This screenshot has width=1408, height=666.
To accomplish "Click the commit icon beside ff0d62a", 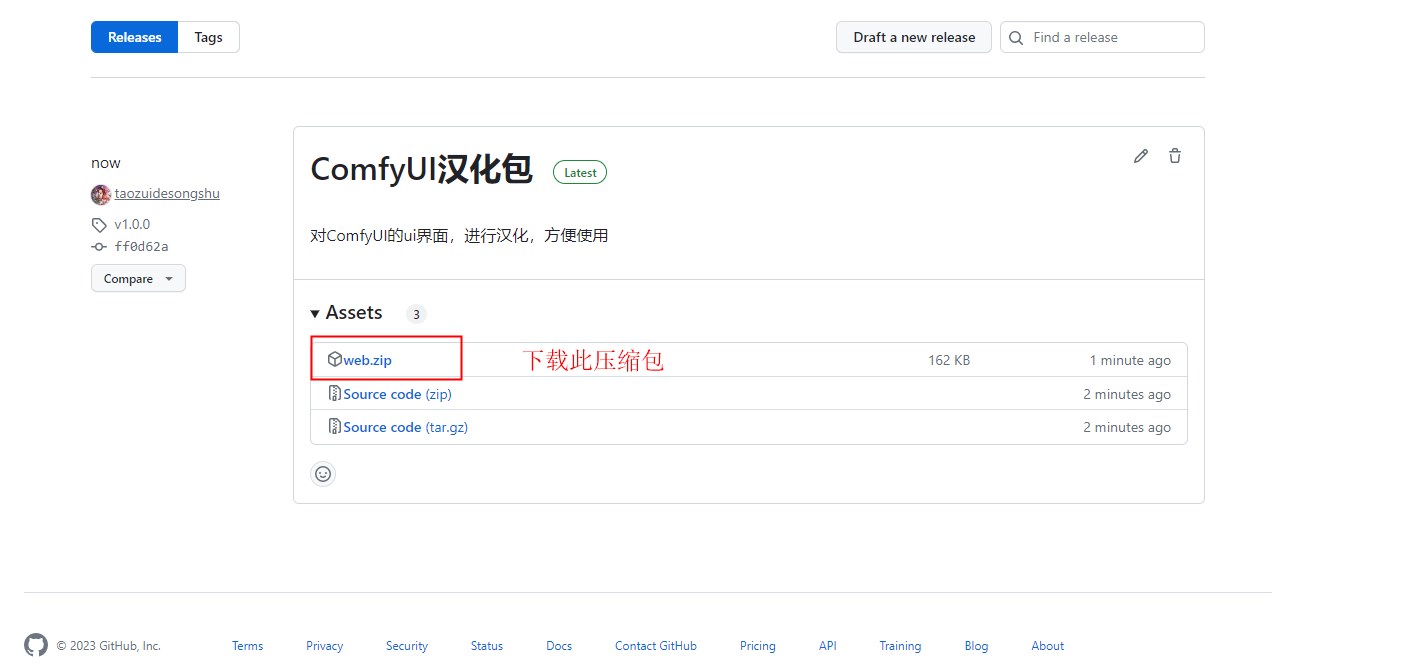I will point(99,247).
